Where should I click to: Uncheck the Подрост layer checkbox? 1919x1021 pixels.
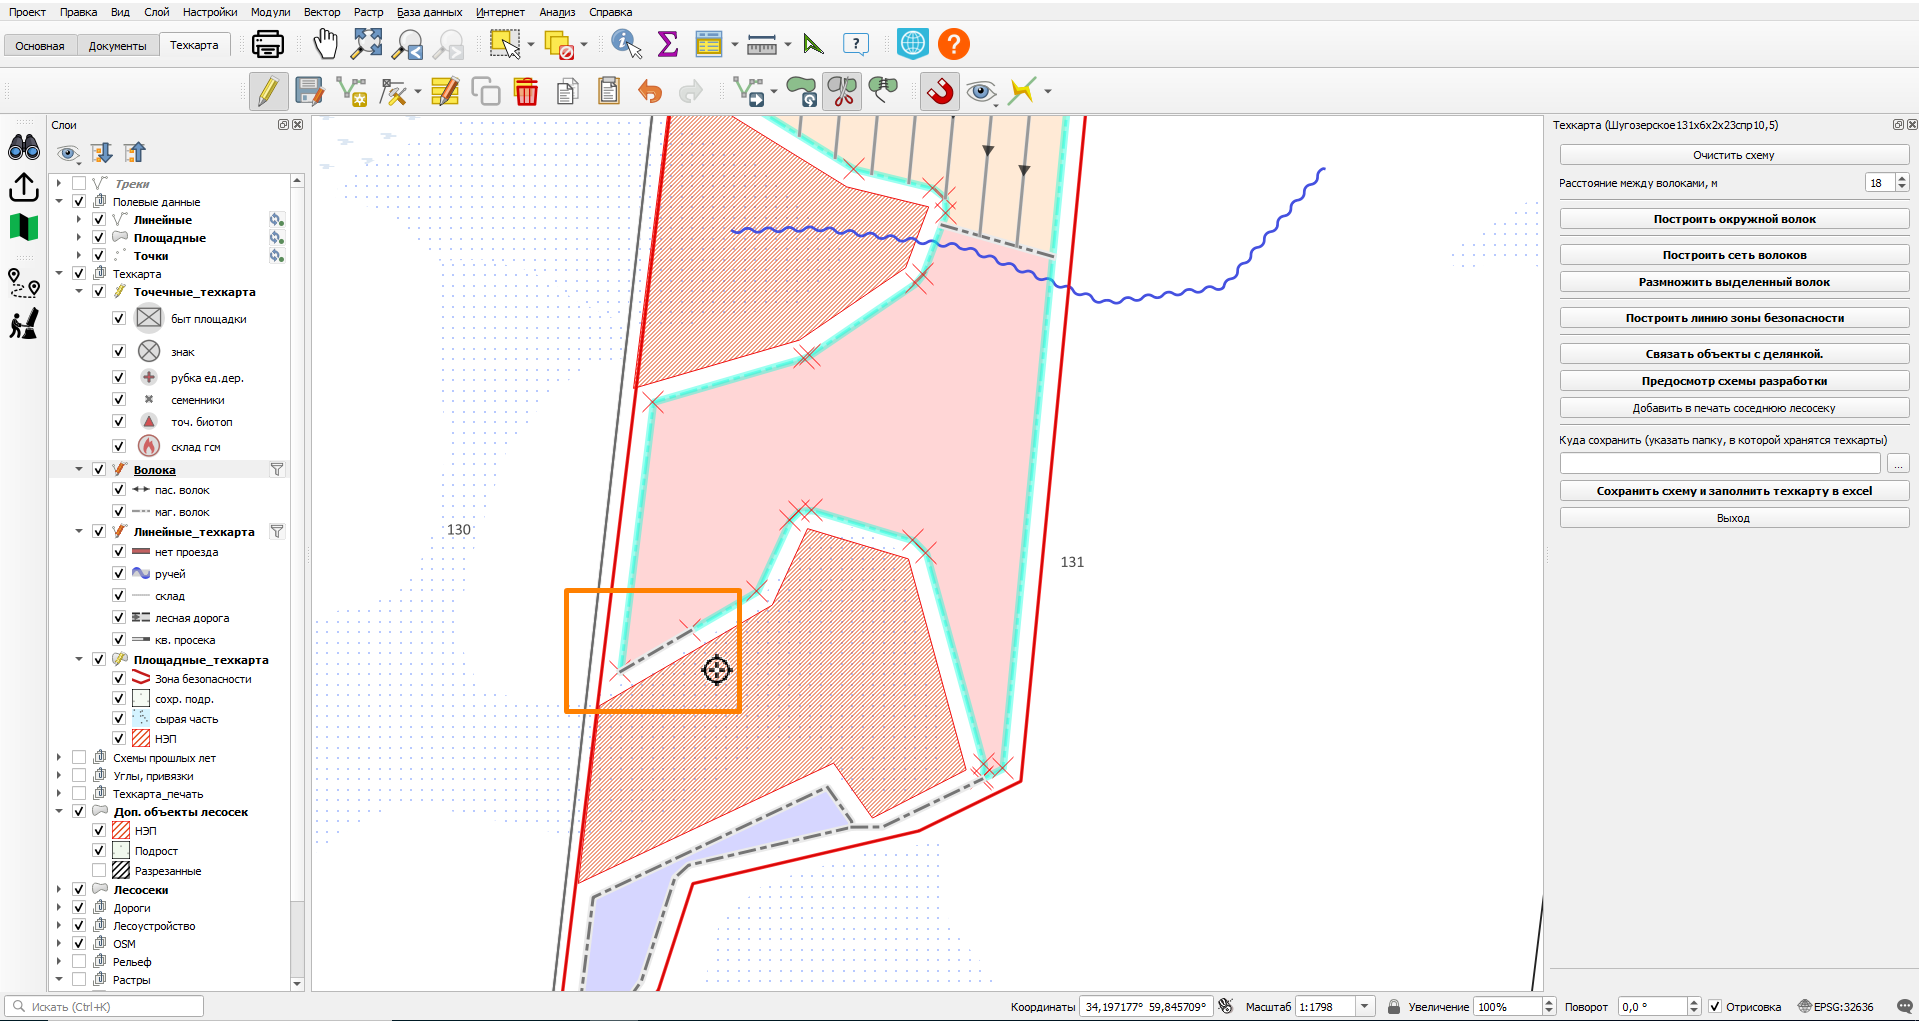[x=99, y=851]
